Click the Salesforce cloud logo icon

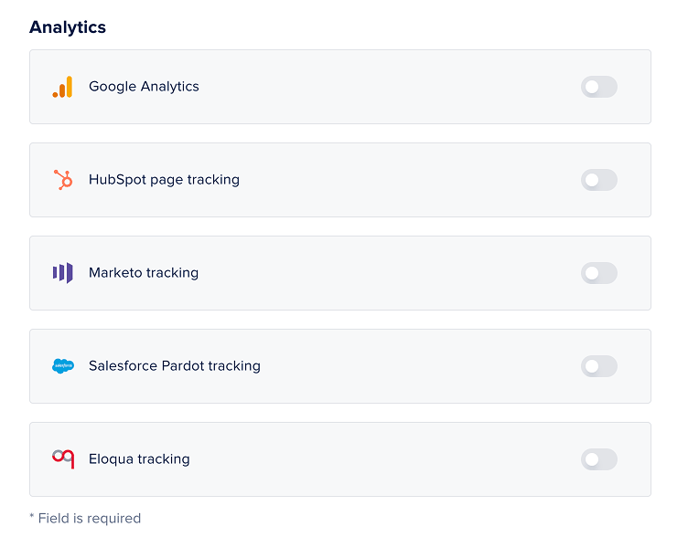pos(63,366)
